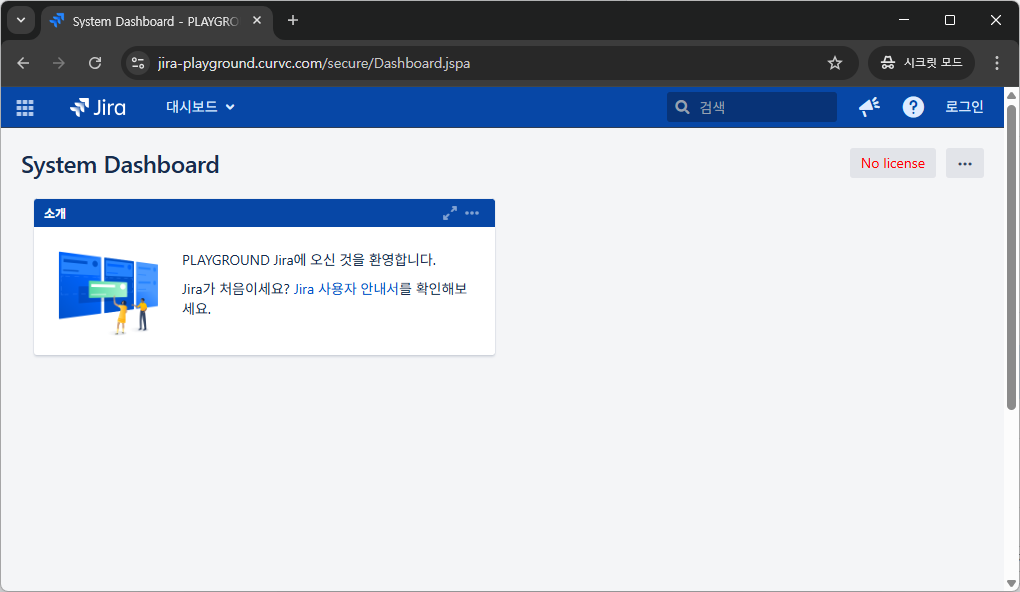Click the scrollbar down arrow
The width and height of the screenshot is (1020, 592).
point(1012,584)
